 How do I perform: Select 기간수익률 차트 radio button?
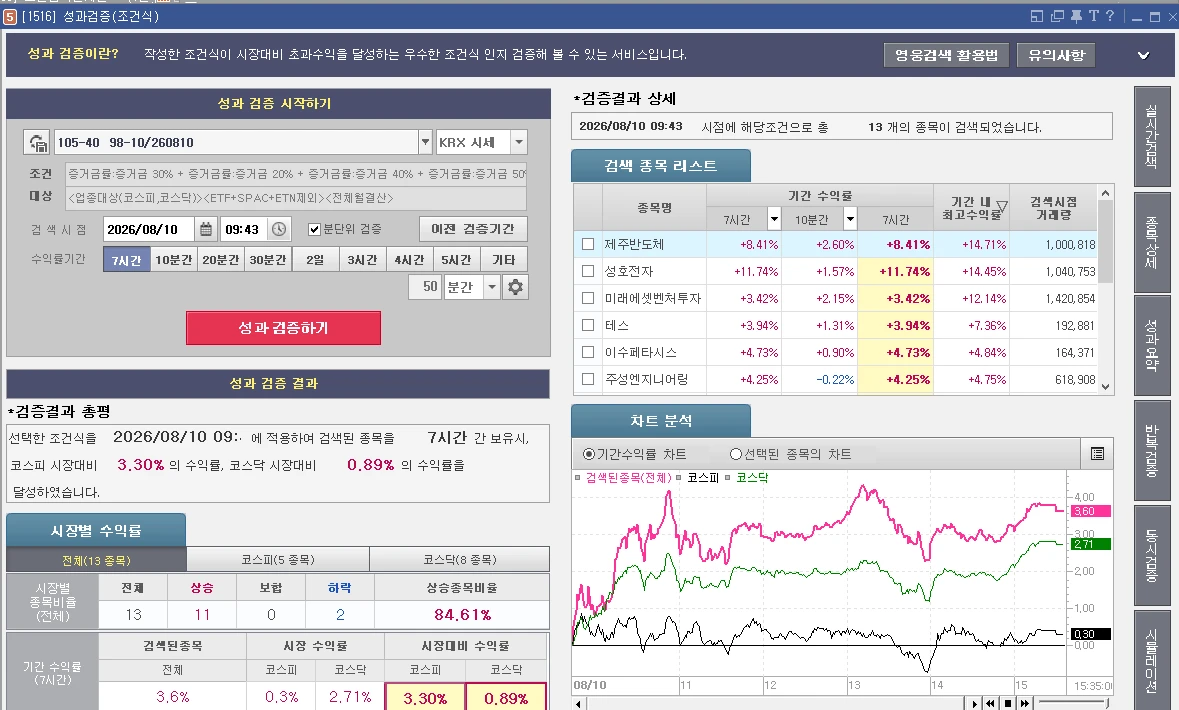coord(589,454)
